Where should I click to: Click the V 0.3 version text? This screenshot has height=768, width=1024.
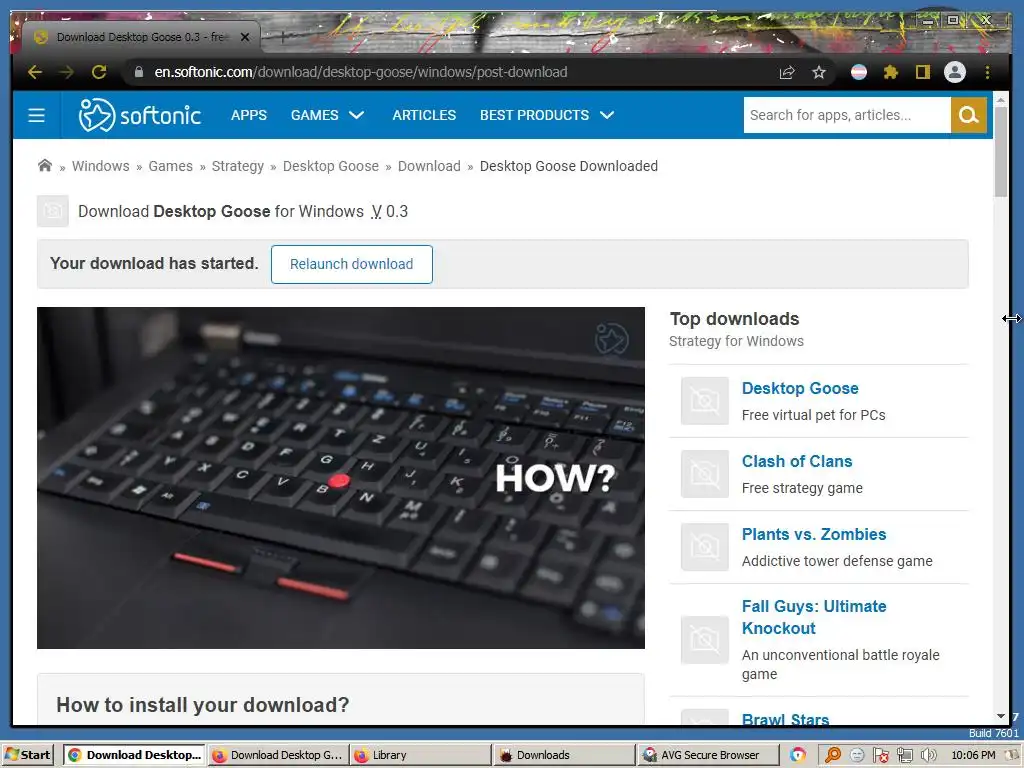(x=389, y=212)
